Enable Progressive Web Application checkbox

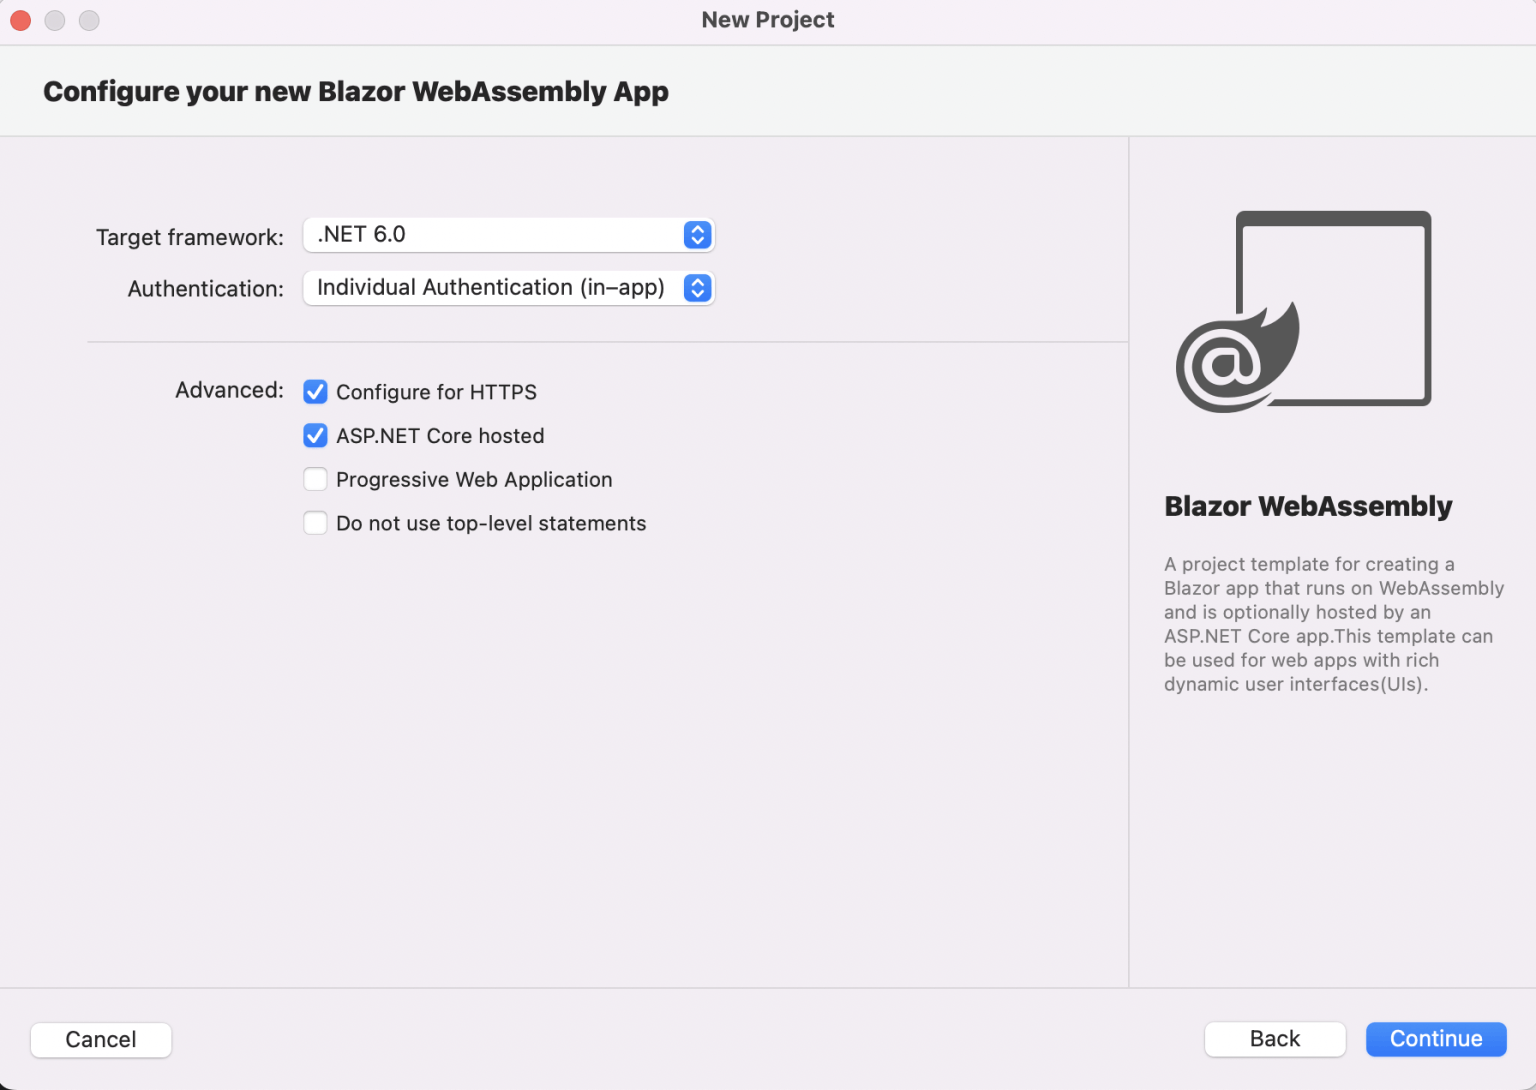315,480
